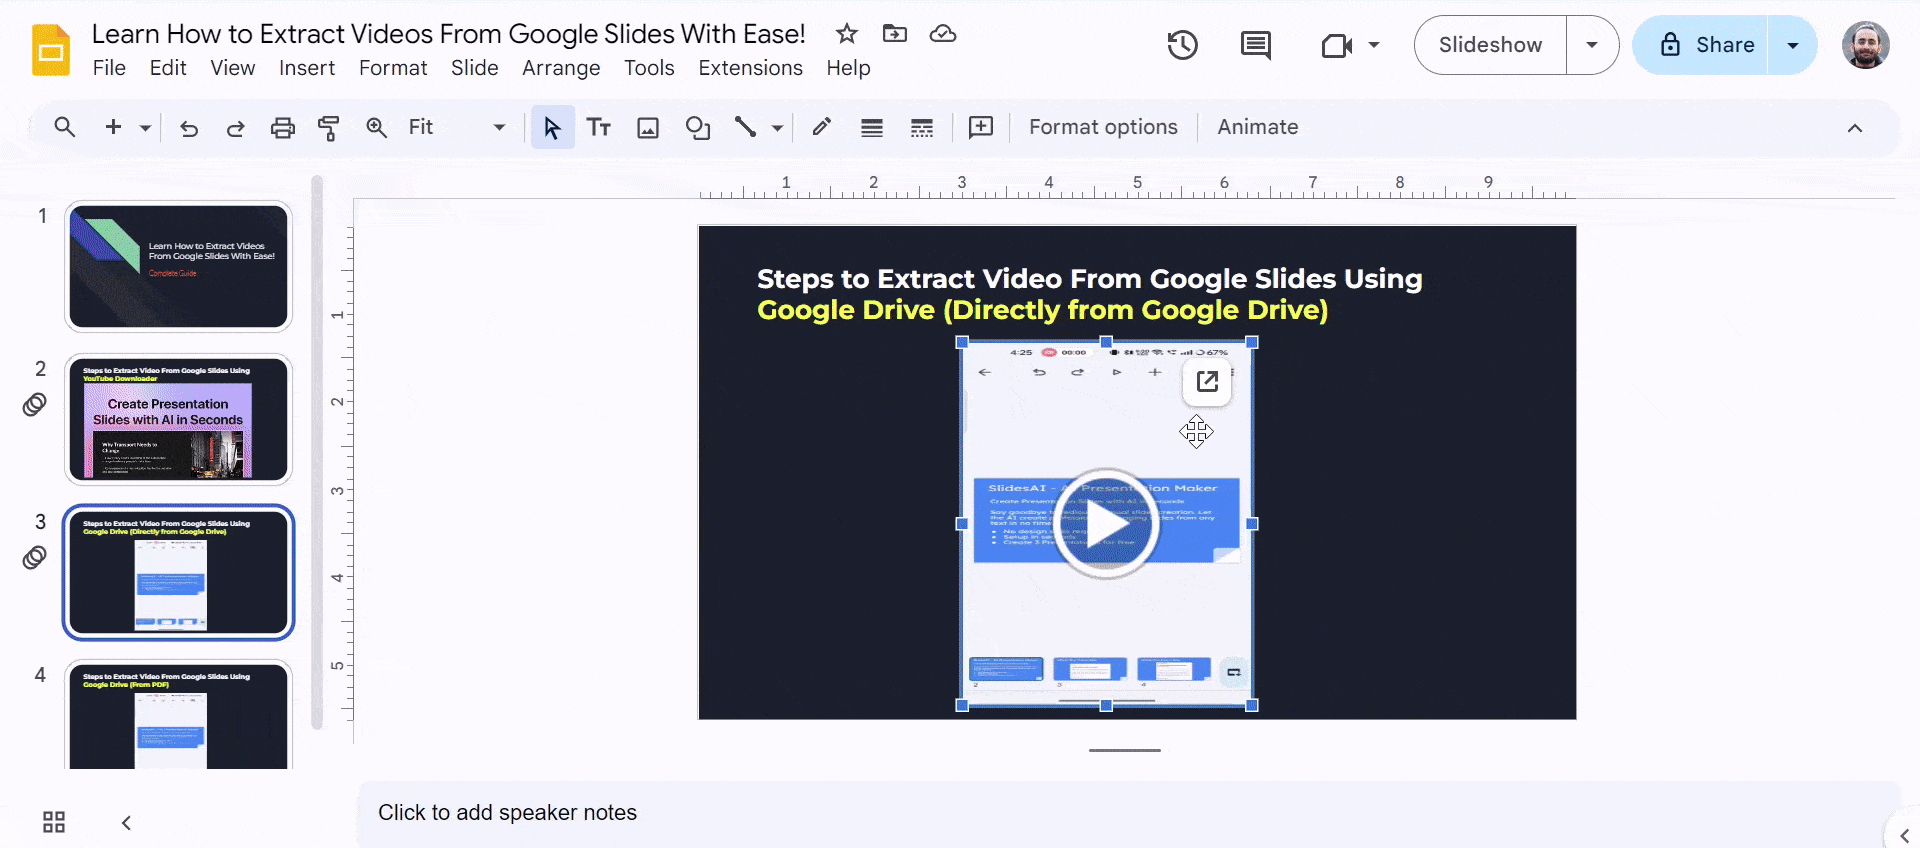The width and height of the screenshot is (1920, 848).
Task: Select the Shape tool icon
Action: pyautogui.click(x=697, y=128)
